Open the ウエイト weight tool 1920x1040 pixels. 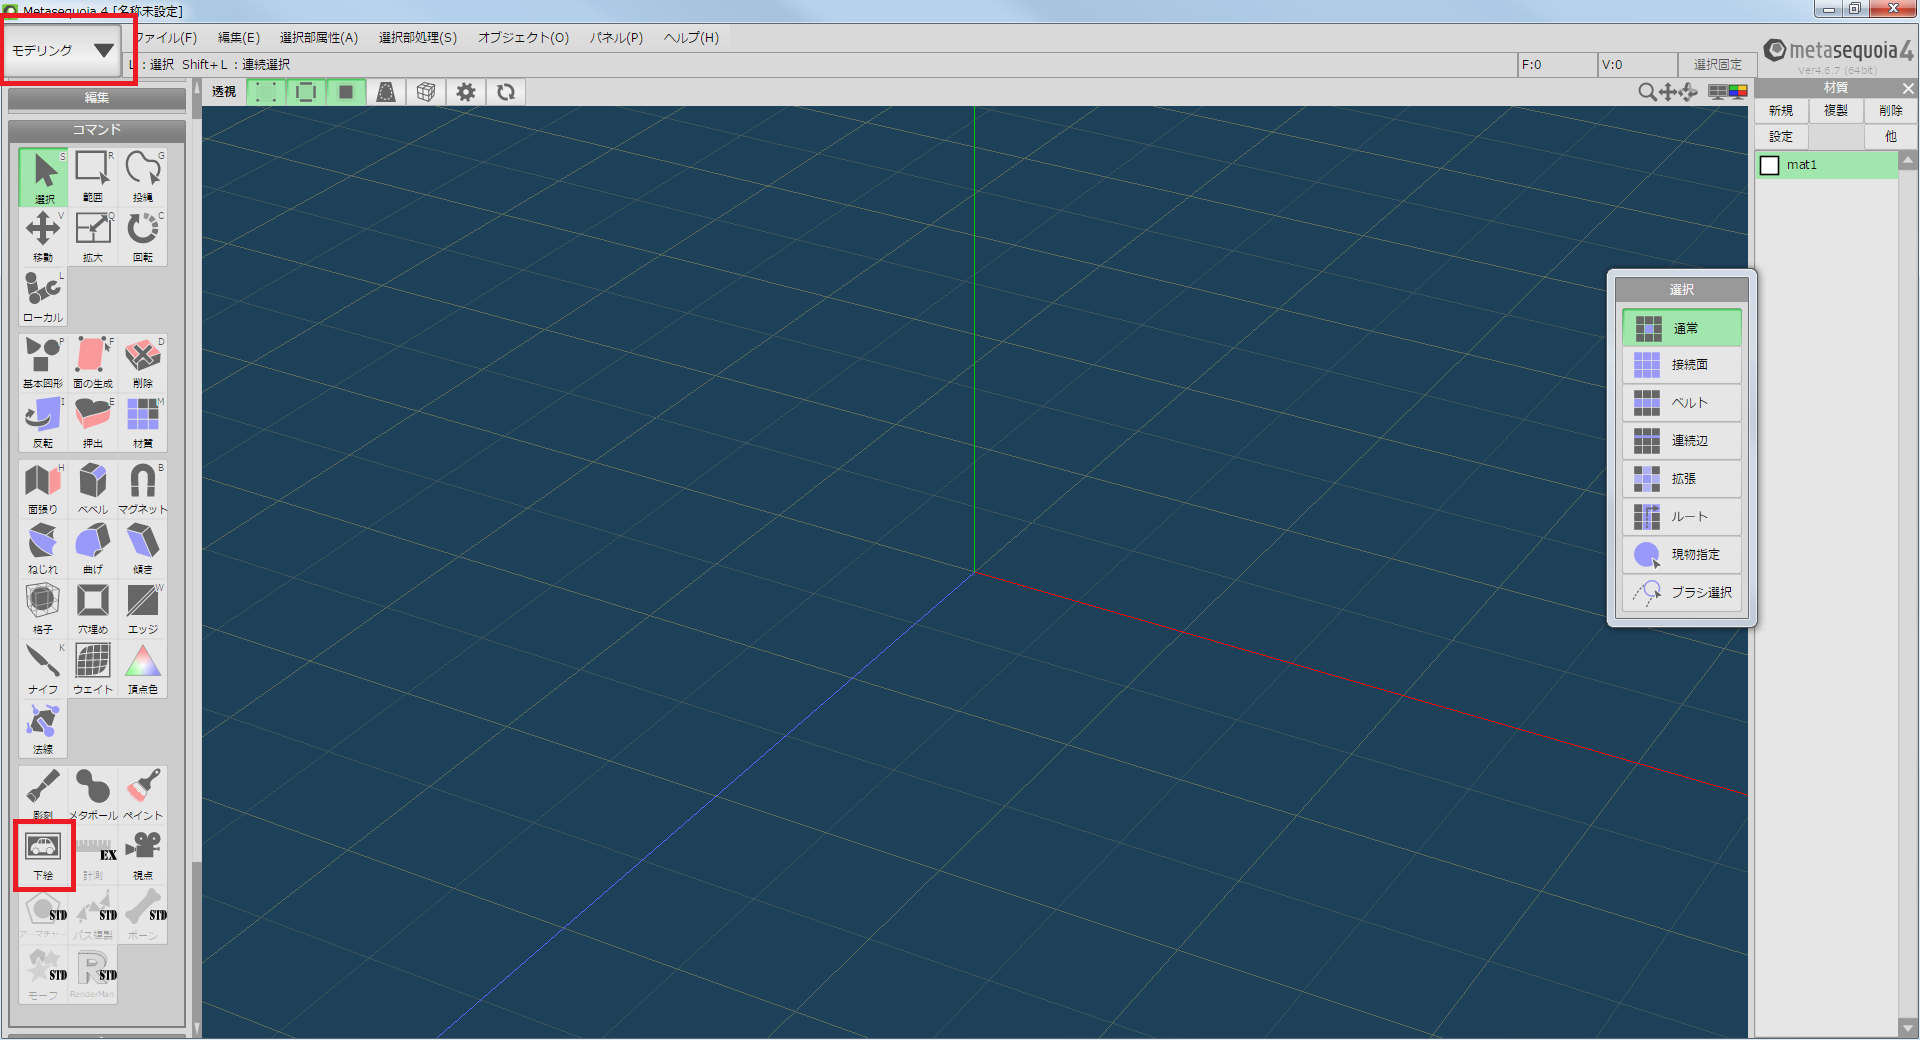pyautogui.click(x=93, y=669)
